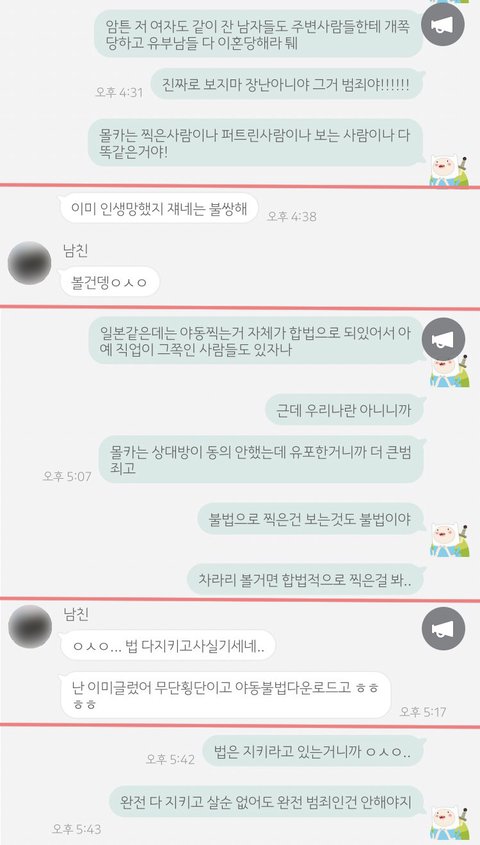Viewport: 480px width, 845px height.
Task: Select the 남친 name above 볼건뎅ㅇㅅㅇ
Action: (75, 251)
